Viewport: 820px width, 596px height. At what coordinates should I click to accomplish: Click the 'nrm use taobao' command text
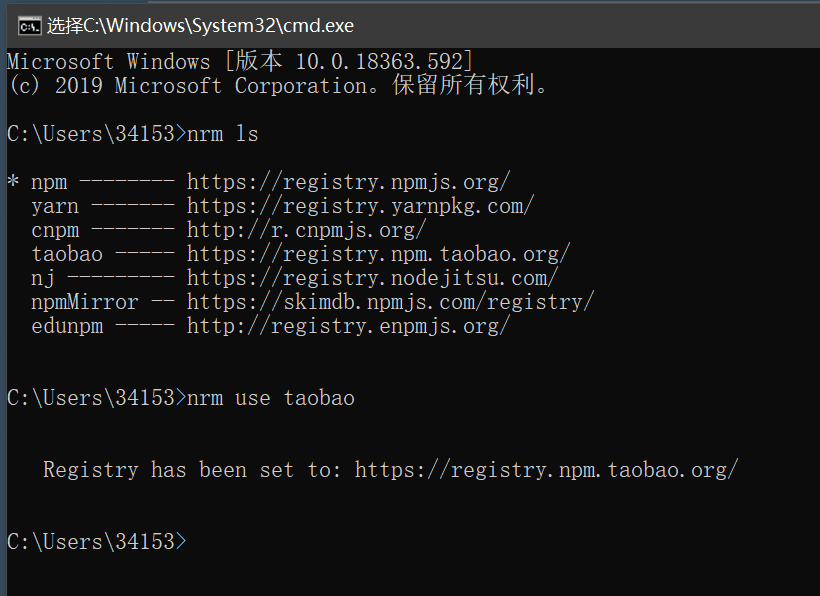click(x=271, y=398)
